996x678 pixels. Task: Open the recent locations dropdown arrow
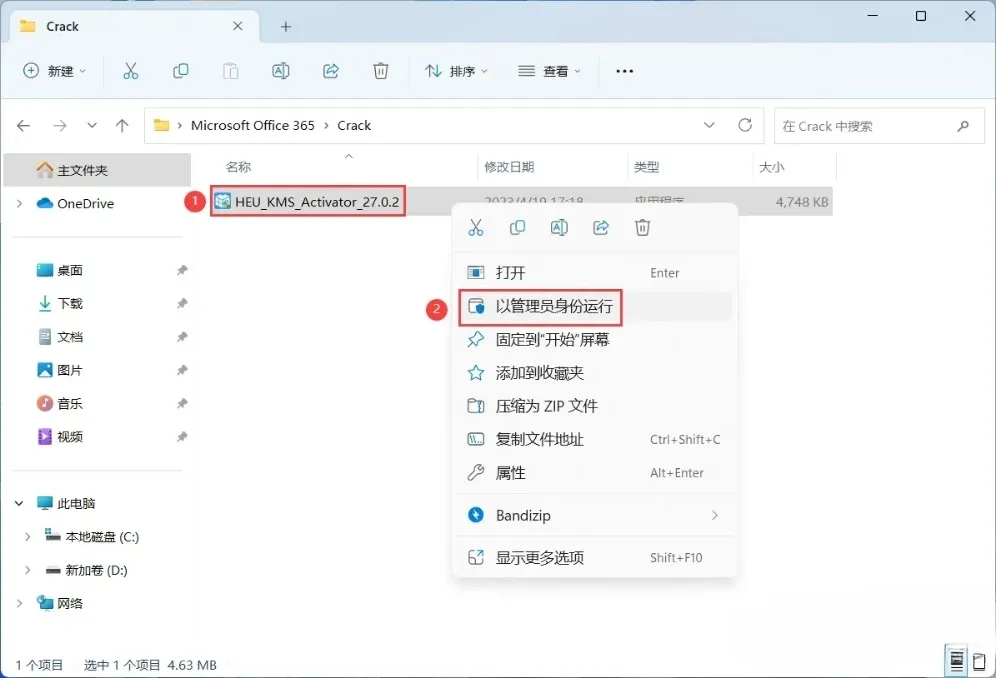point(92,126)
